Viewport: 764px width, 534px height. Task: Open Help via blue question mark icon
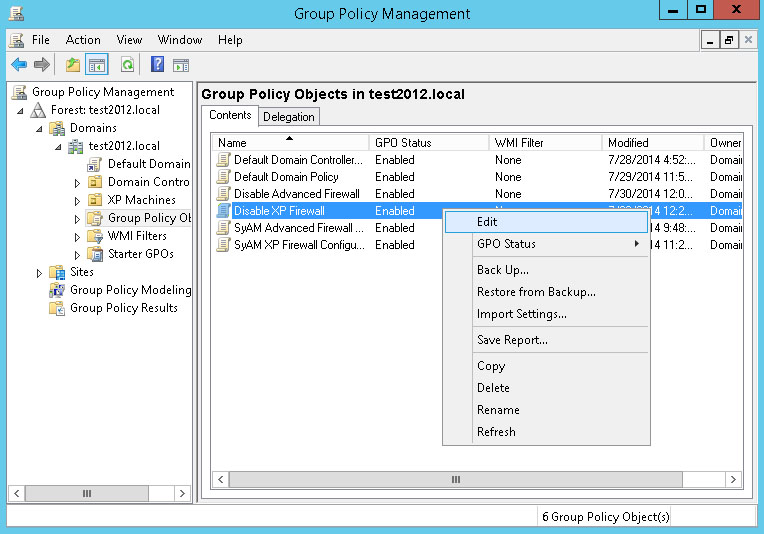pos(157,65)
